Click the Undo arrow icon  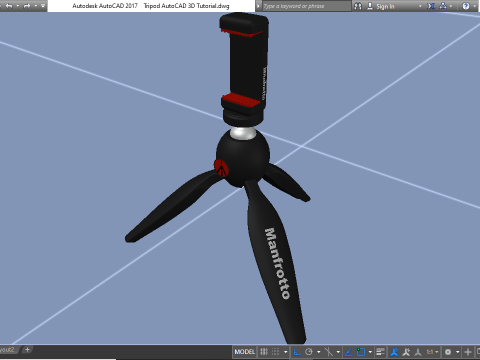(9, 6)
